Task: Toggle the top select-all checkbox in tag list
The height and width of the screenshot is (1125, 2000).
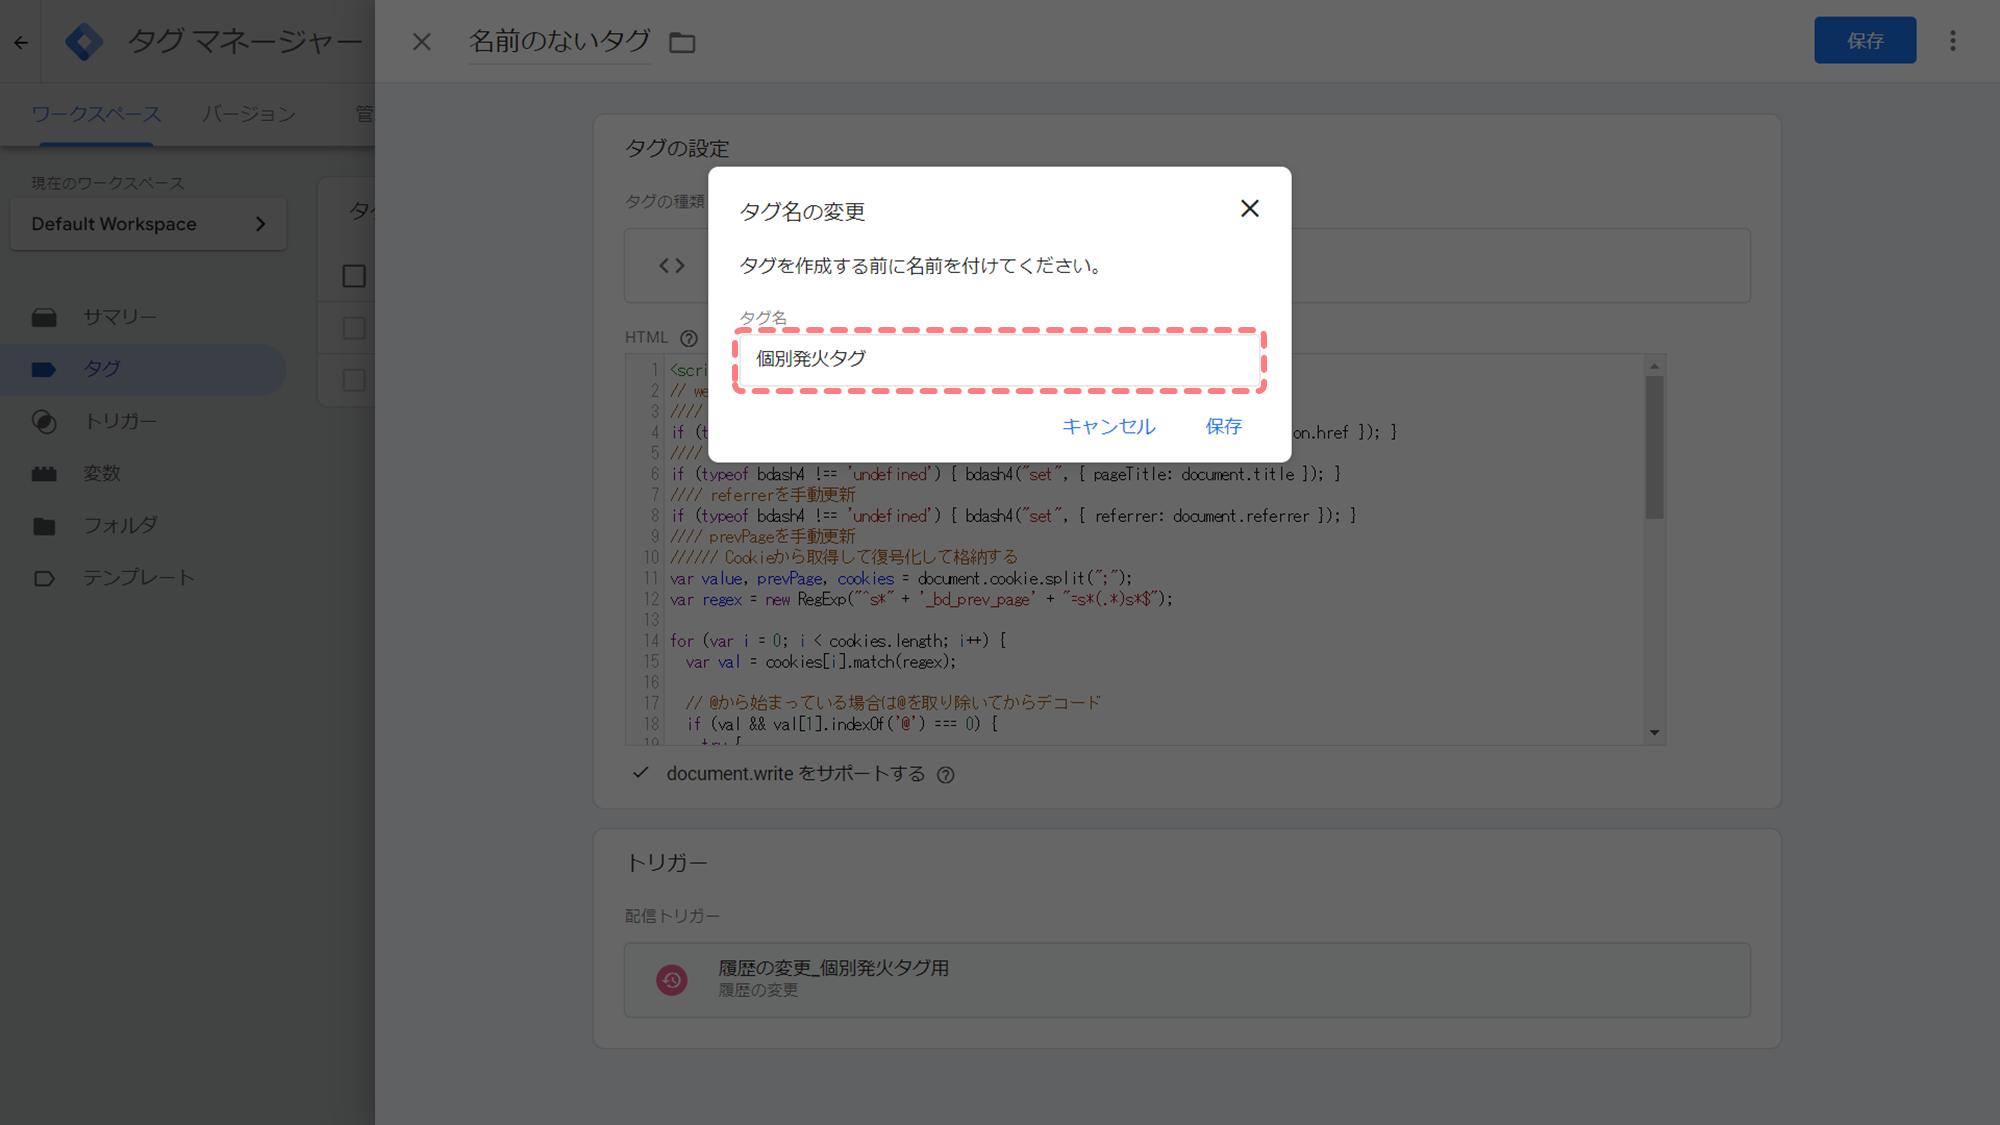Action: (x=354, y=276)
